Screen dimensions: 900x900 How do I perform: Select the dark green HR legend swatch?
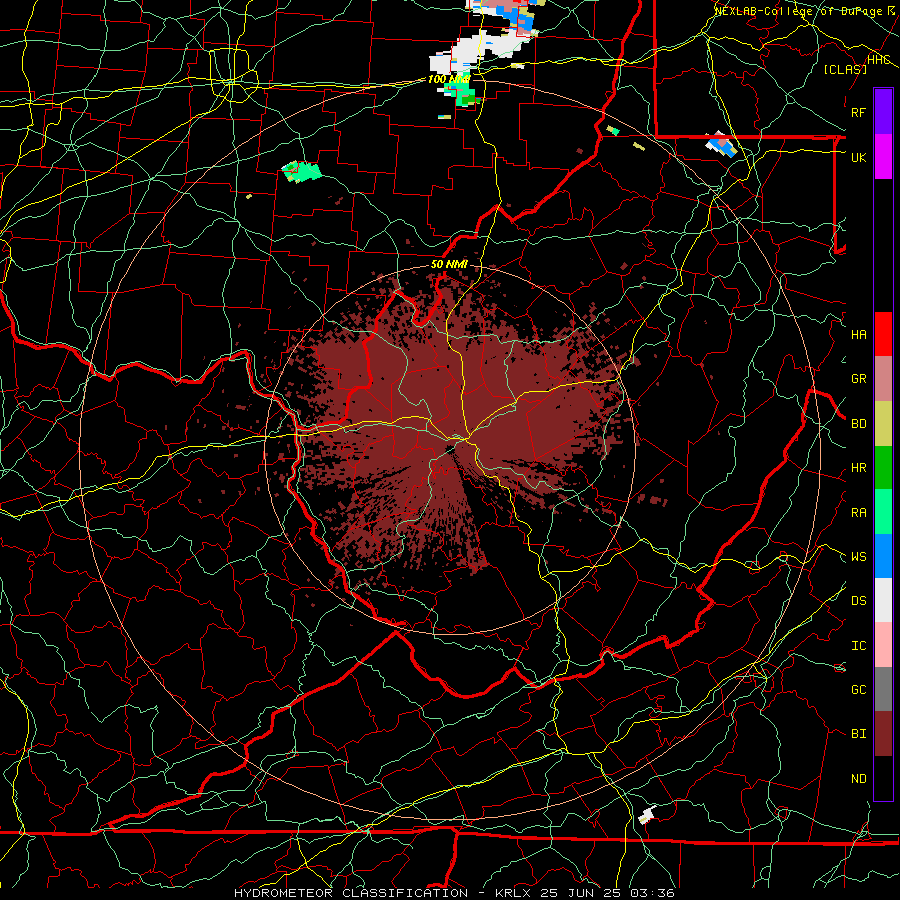883,468
